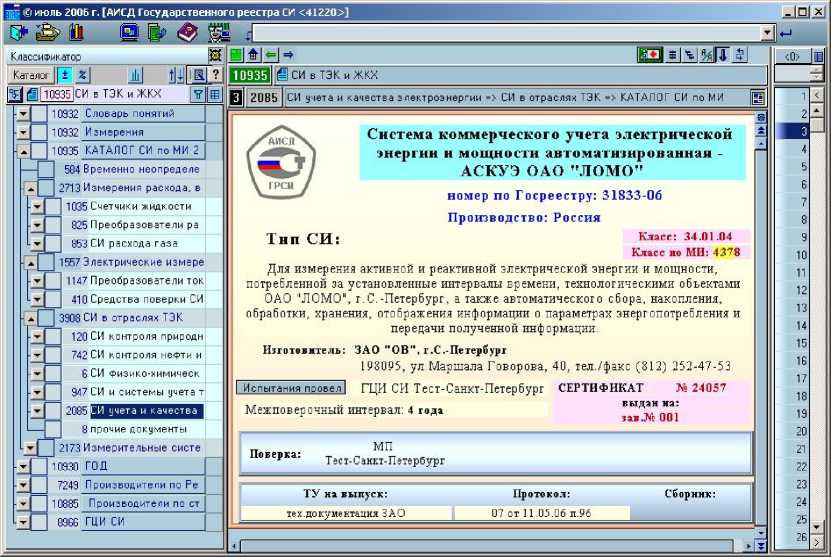Click the home icon above the document
This screenshot has height=557, width=831.
point(253,54)
